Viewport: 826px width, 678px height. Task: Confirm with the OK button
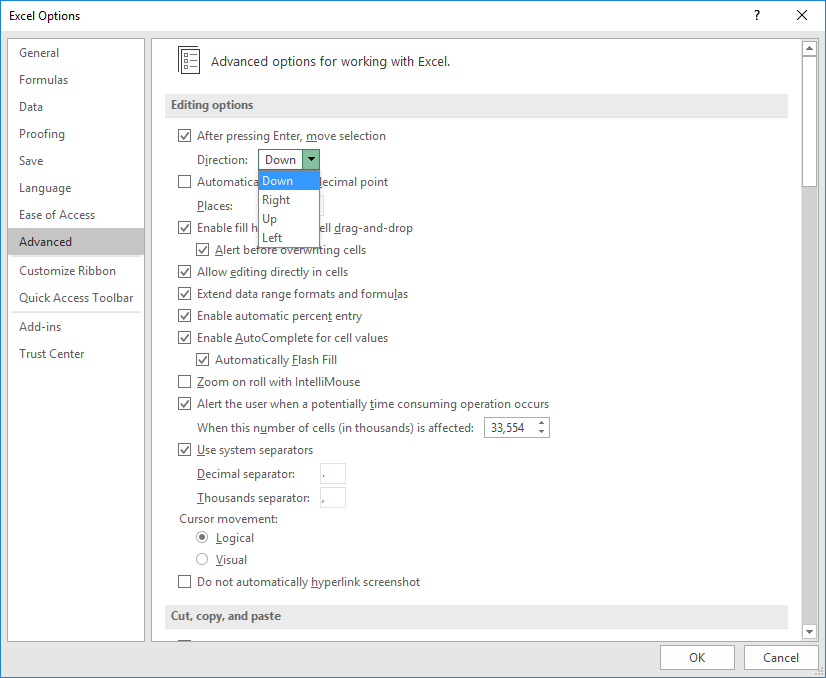pyautogui.click(x=697, y=657)
